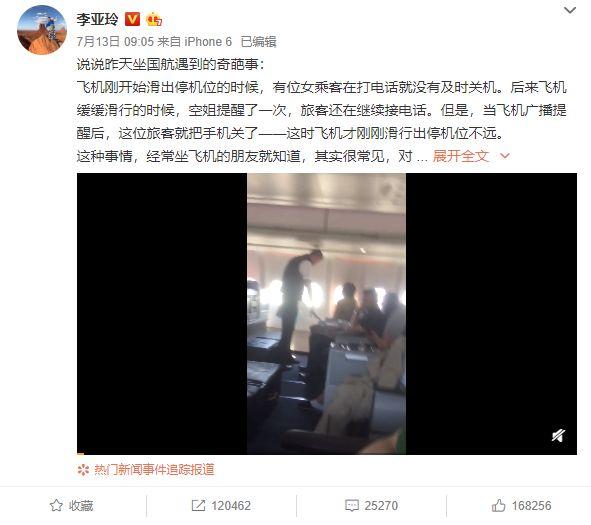Click the 收藏 star icon
The image size is (591, 525).
tap(56, 505)
